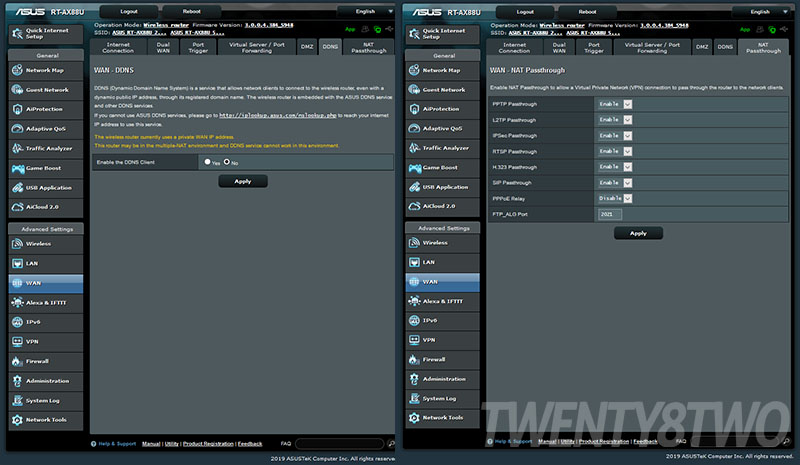Viewport: 800px width, 465px height.
Task: Open Guest Network in left window sidebar
Action: tap(46, 90)
